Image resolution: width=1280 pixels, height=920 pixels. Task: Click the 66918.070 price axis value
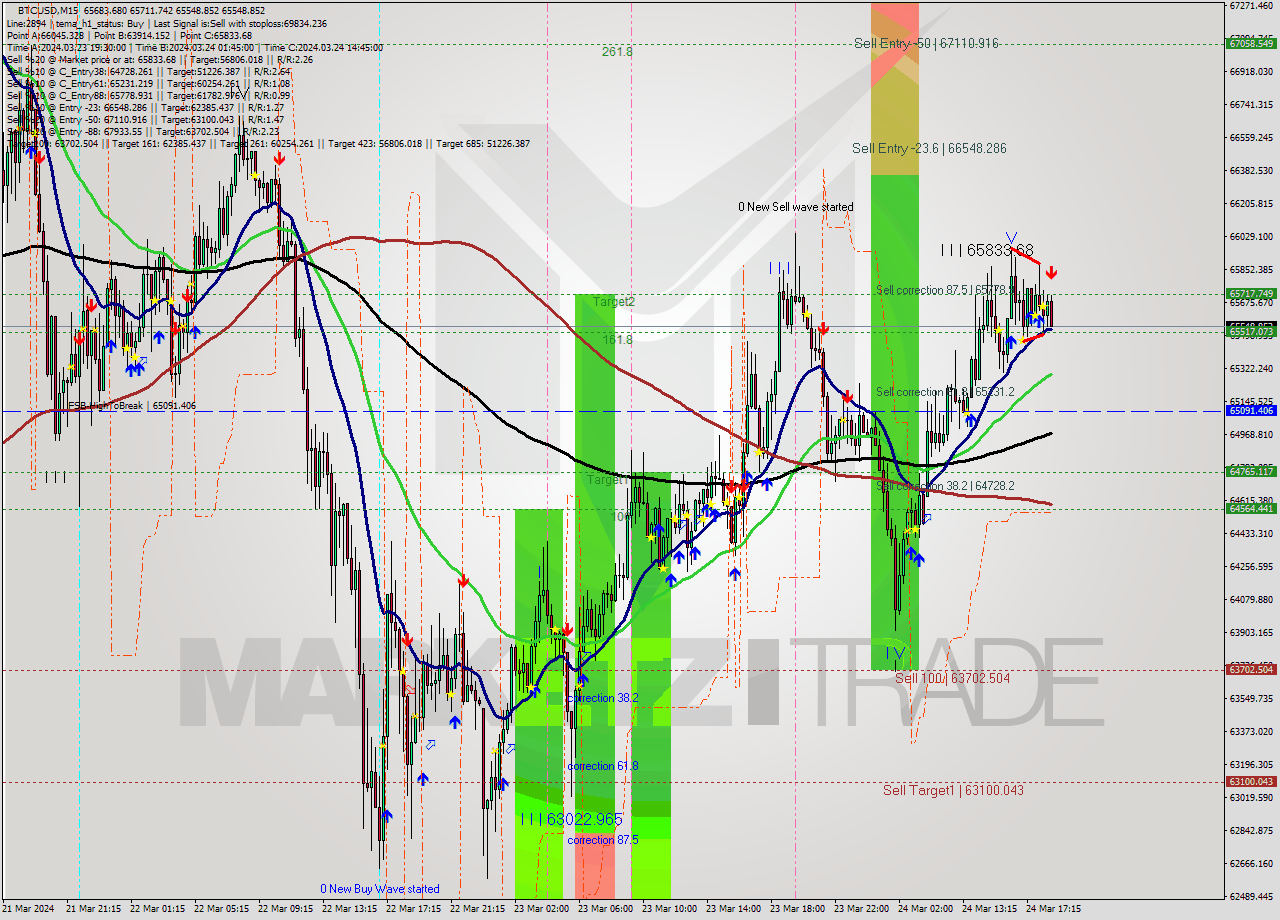[1250, 72]
